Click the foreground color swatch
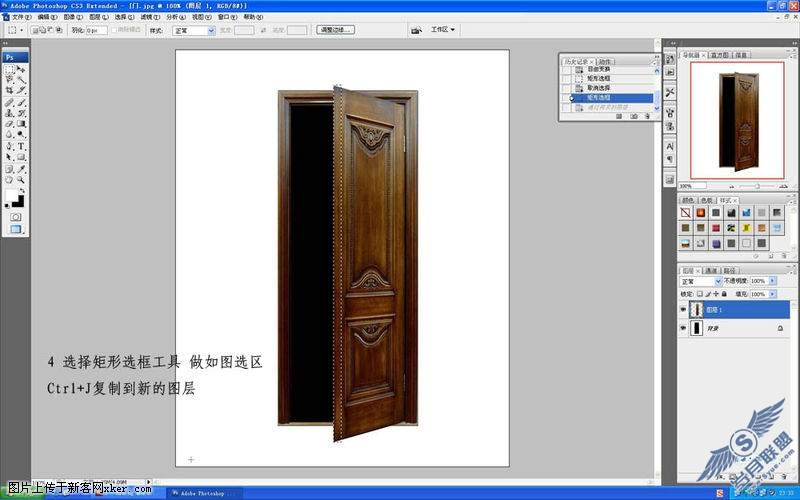This screenshot has height=500, width=800. [x=11, y=195]
